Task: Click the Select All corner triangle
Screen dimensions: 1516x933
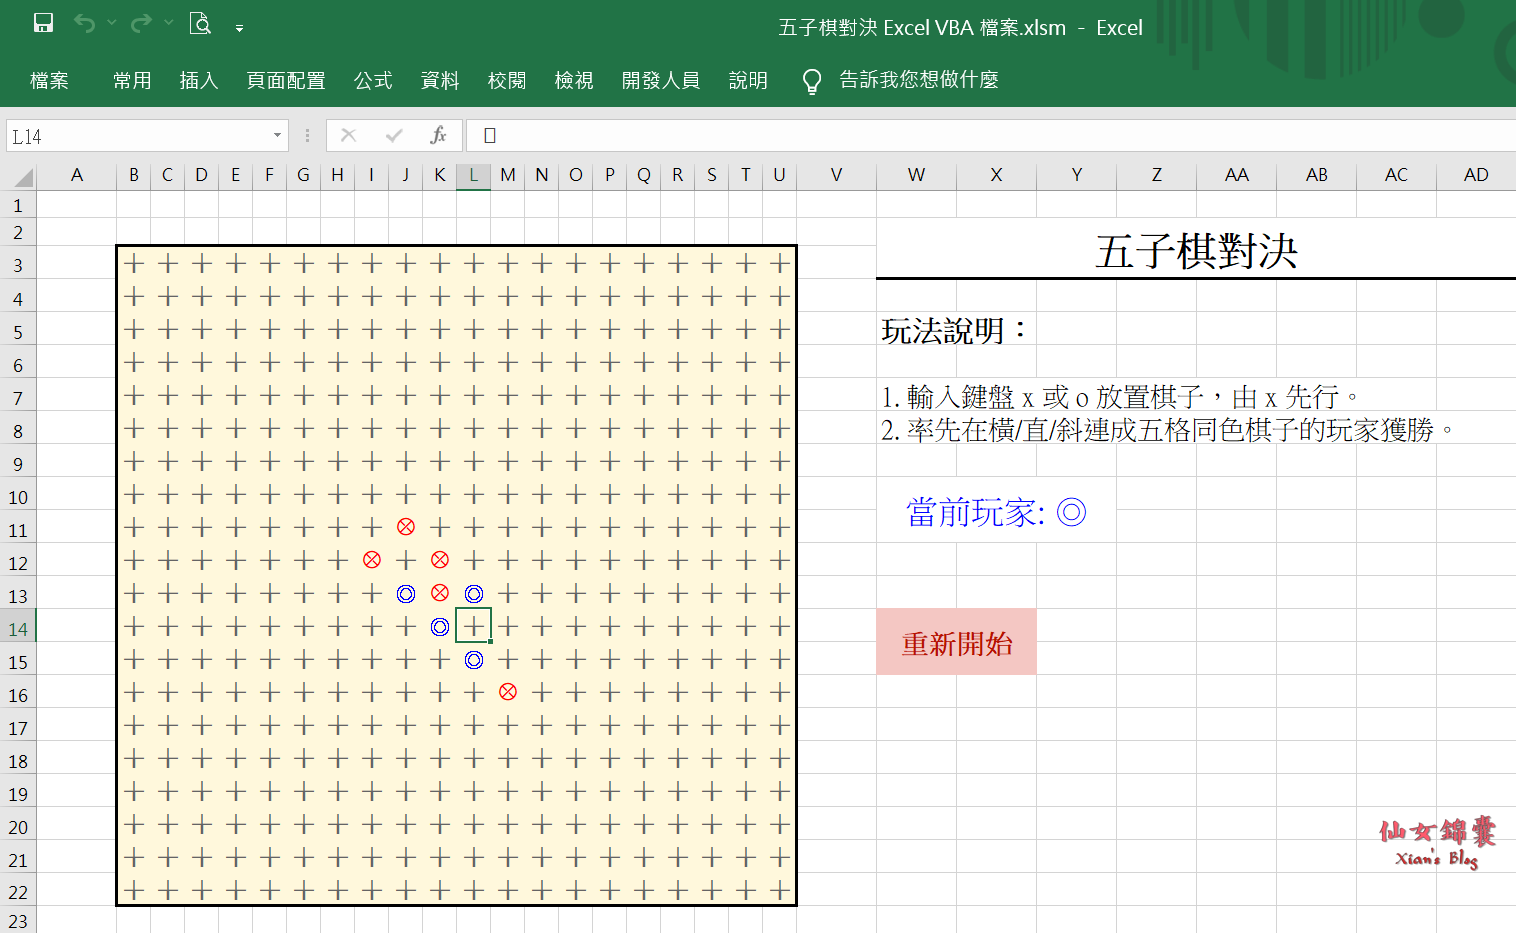Action: 23,177
